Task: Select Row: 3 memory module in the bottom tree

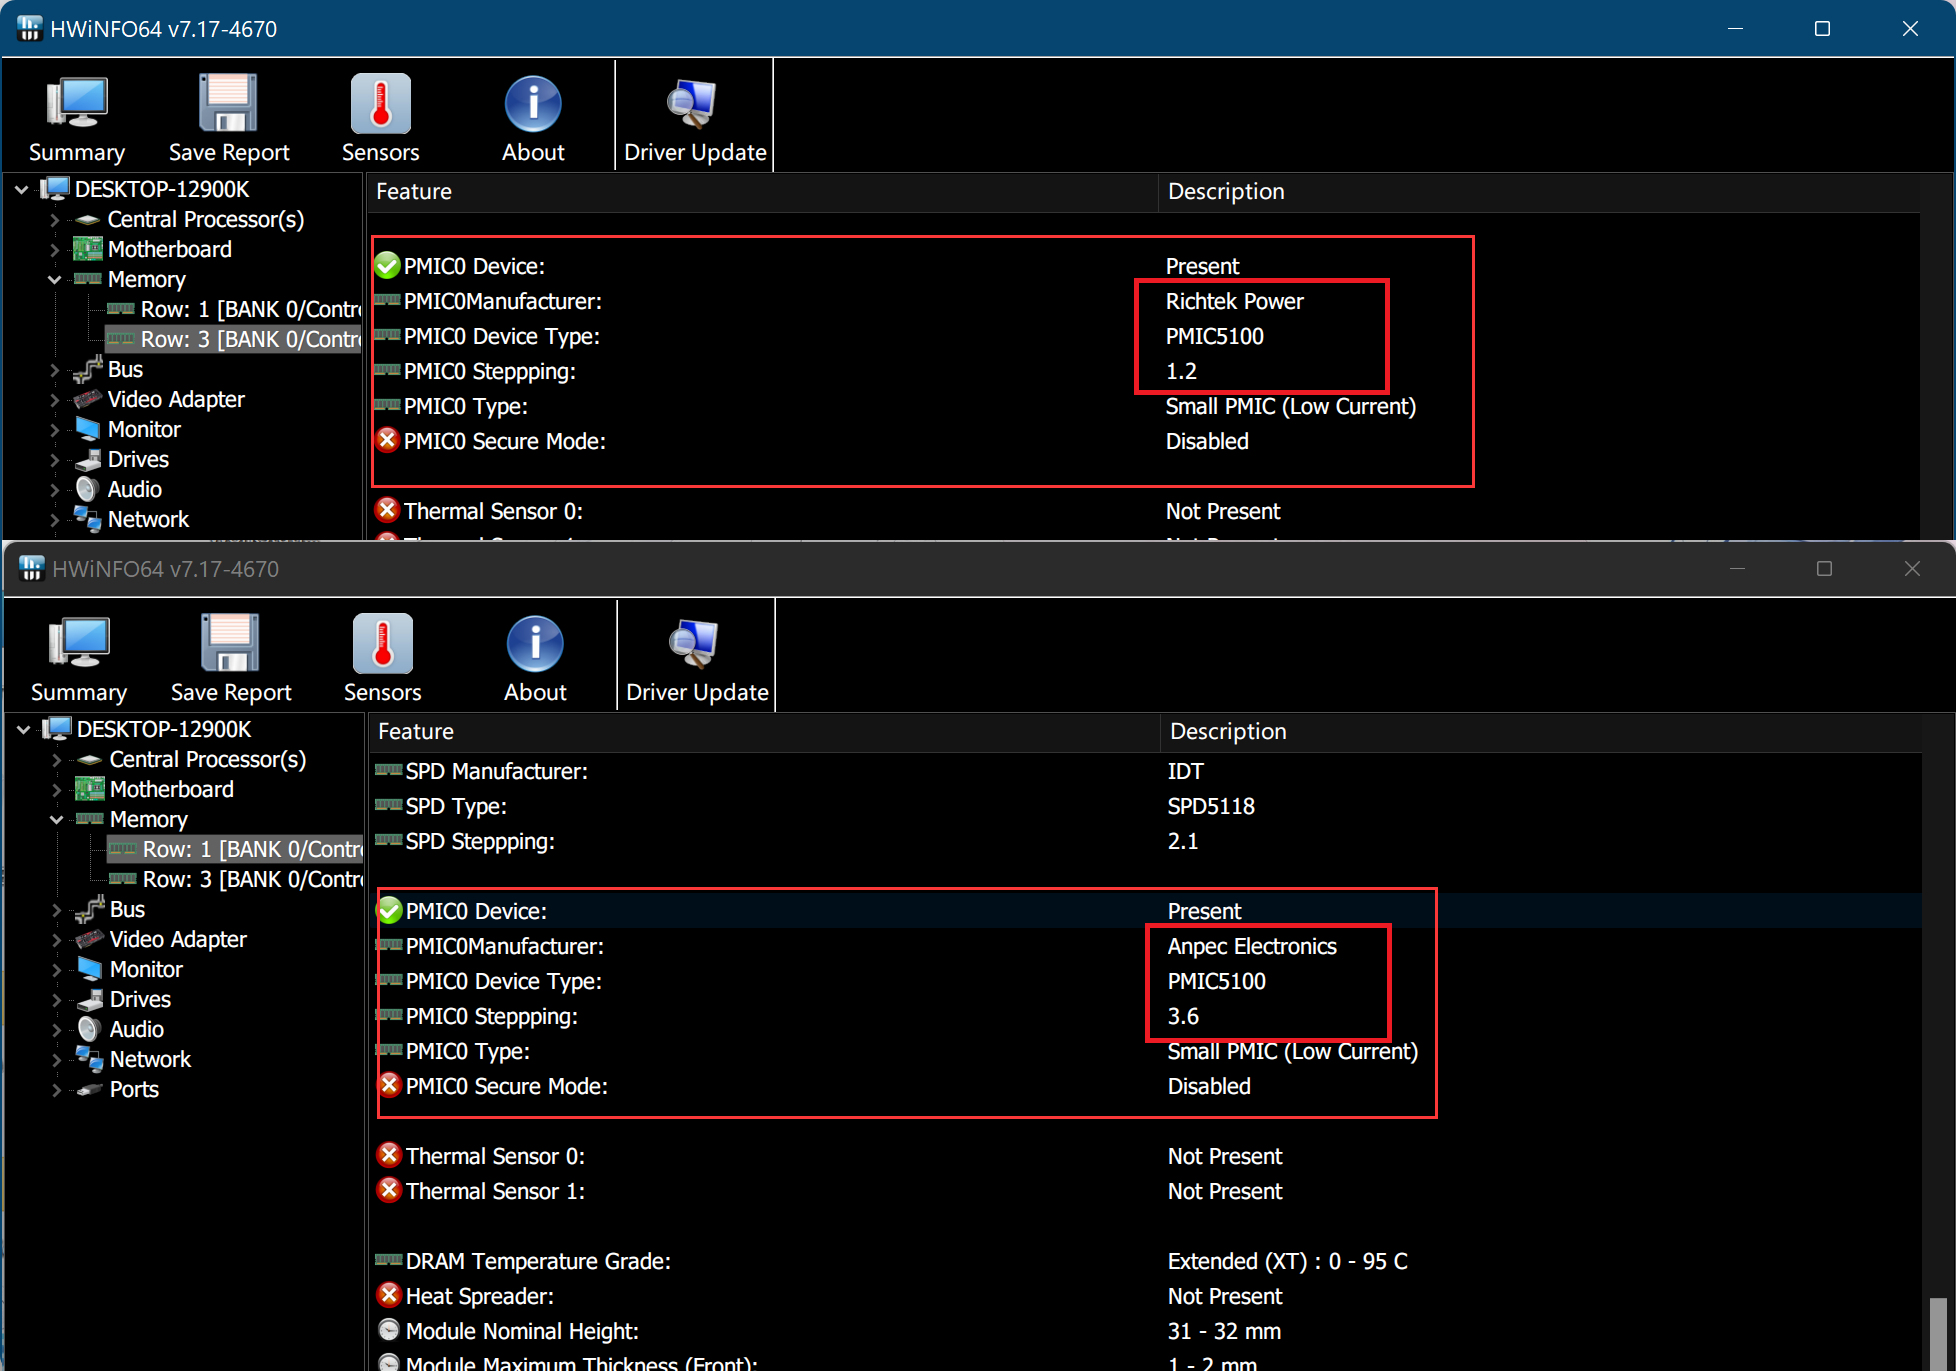Action: pyautogui.click(x=250, y=880)
